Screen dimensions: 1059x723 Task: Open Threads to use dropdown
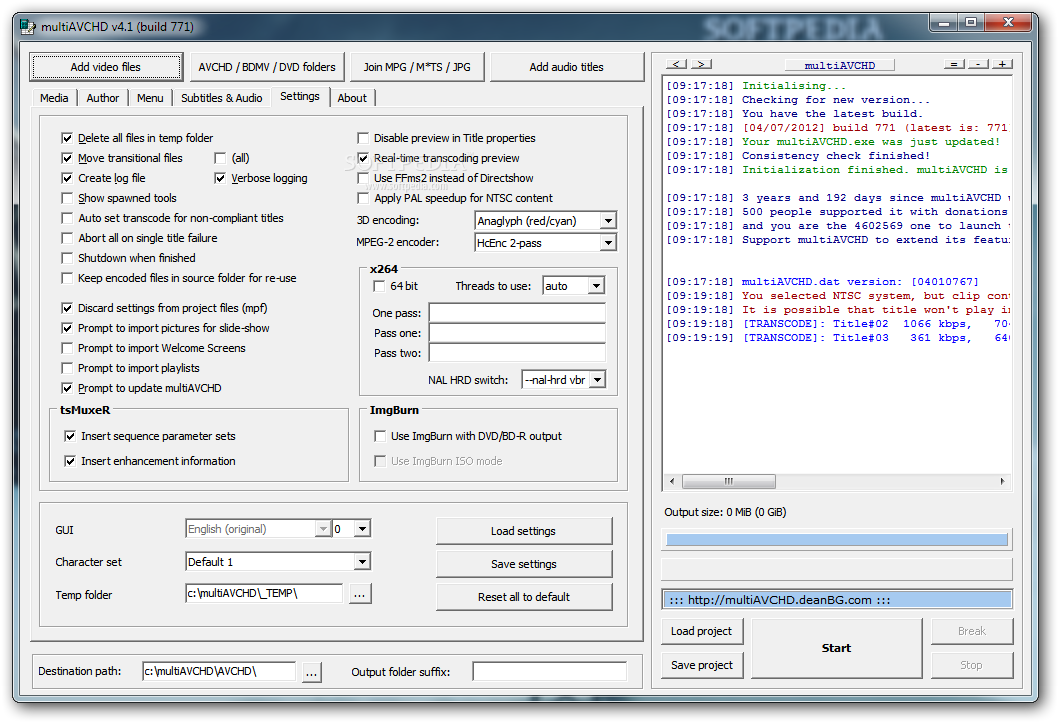pyautogui.click(x=596, y=286)
